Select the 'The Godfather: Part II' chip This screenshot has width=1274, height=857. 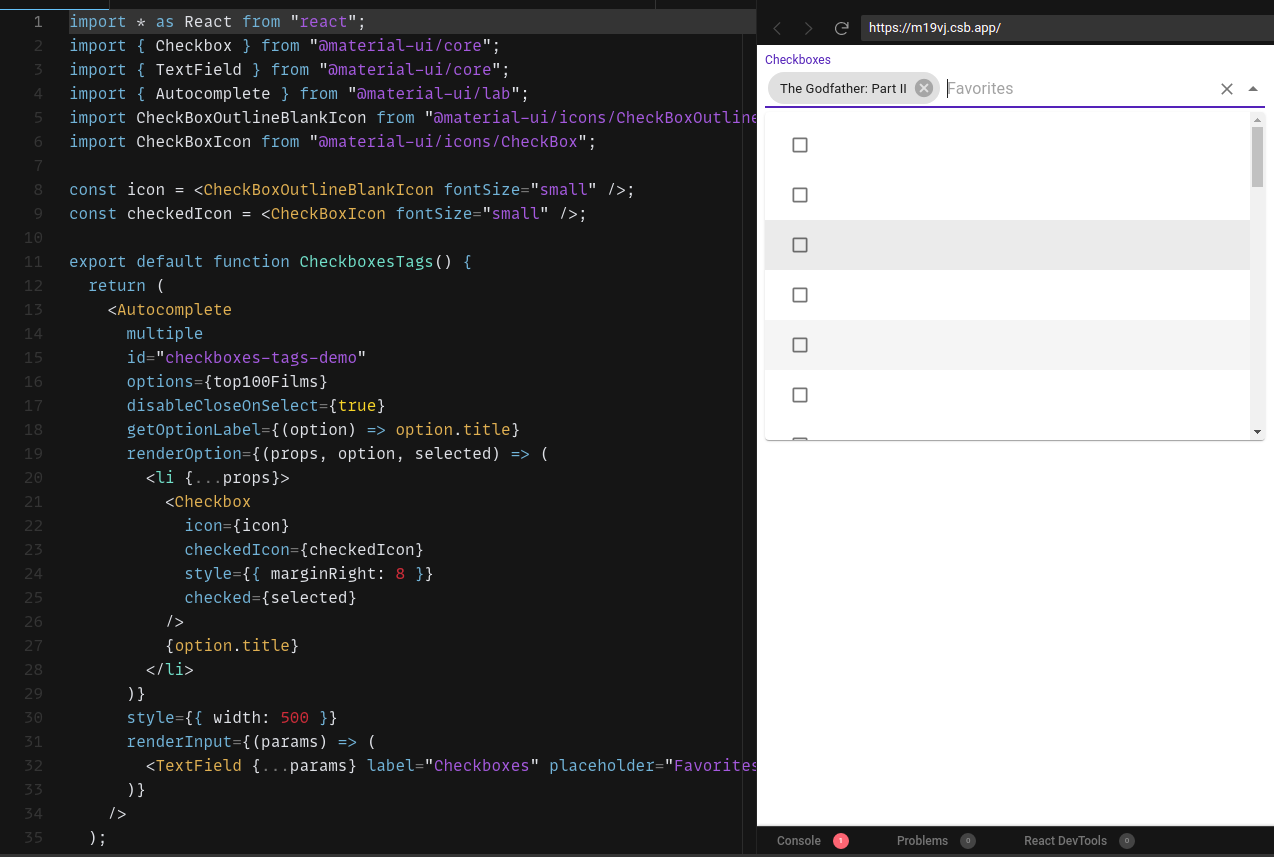(x=843, y=88)
